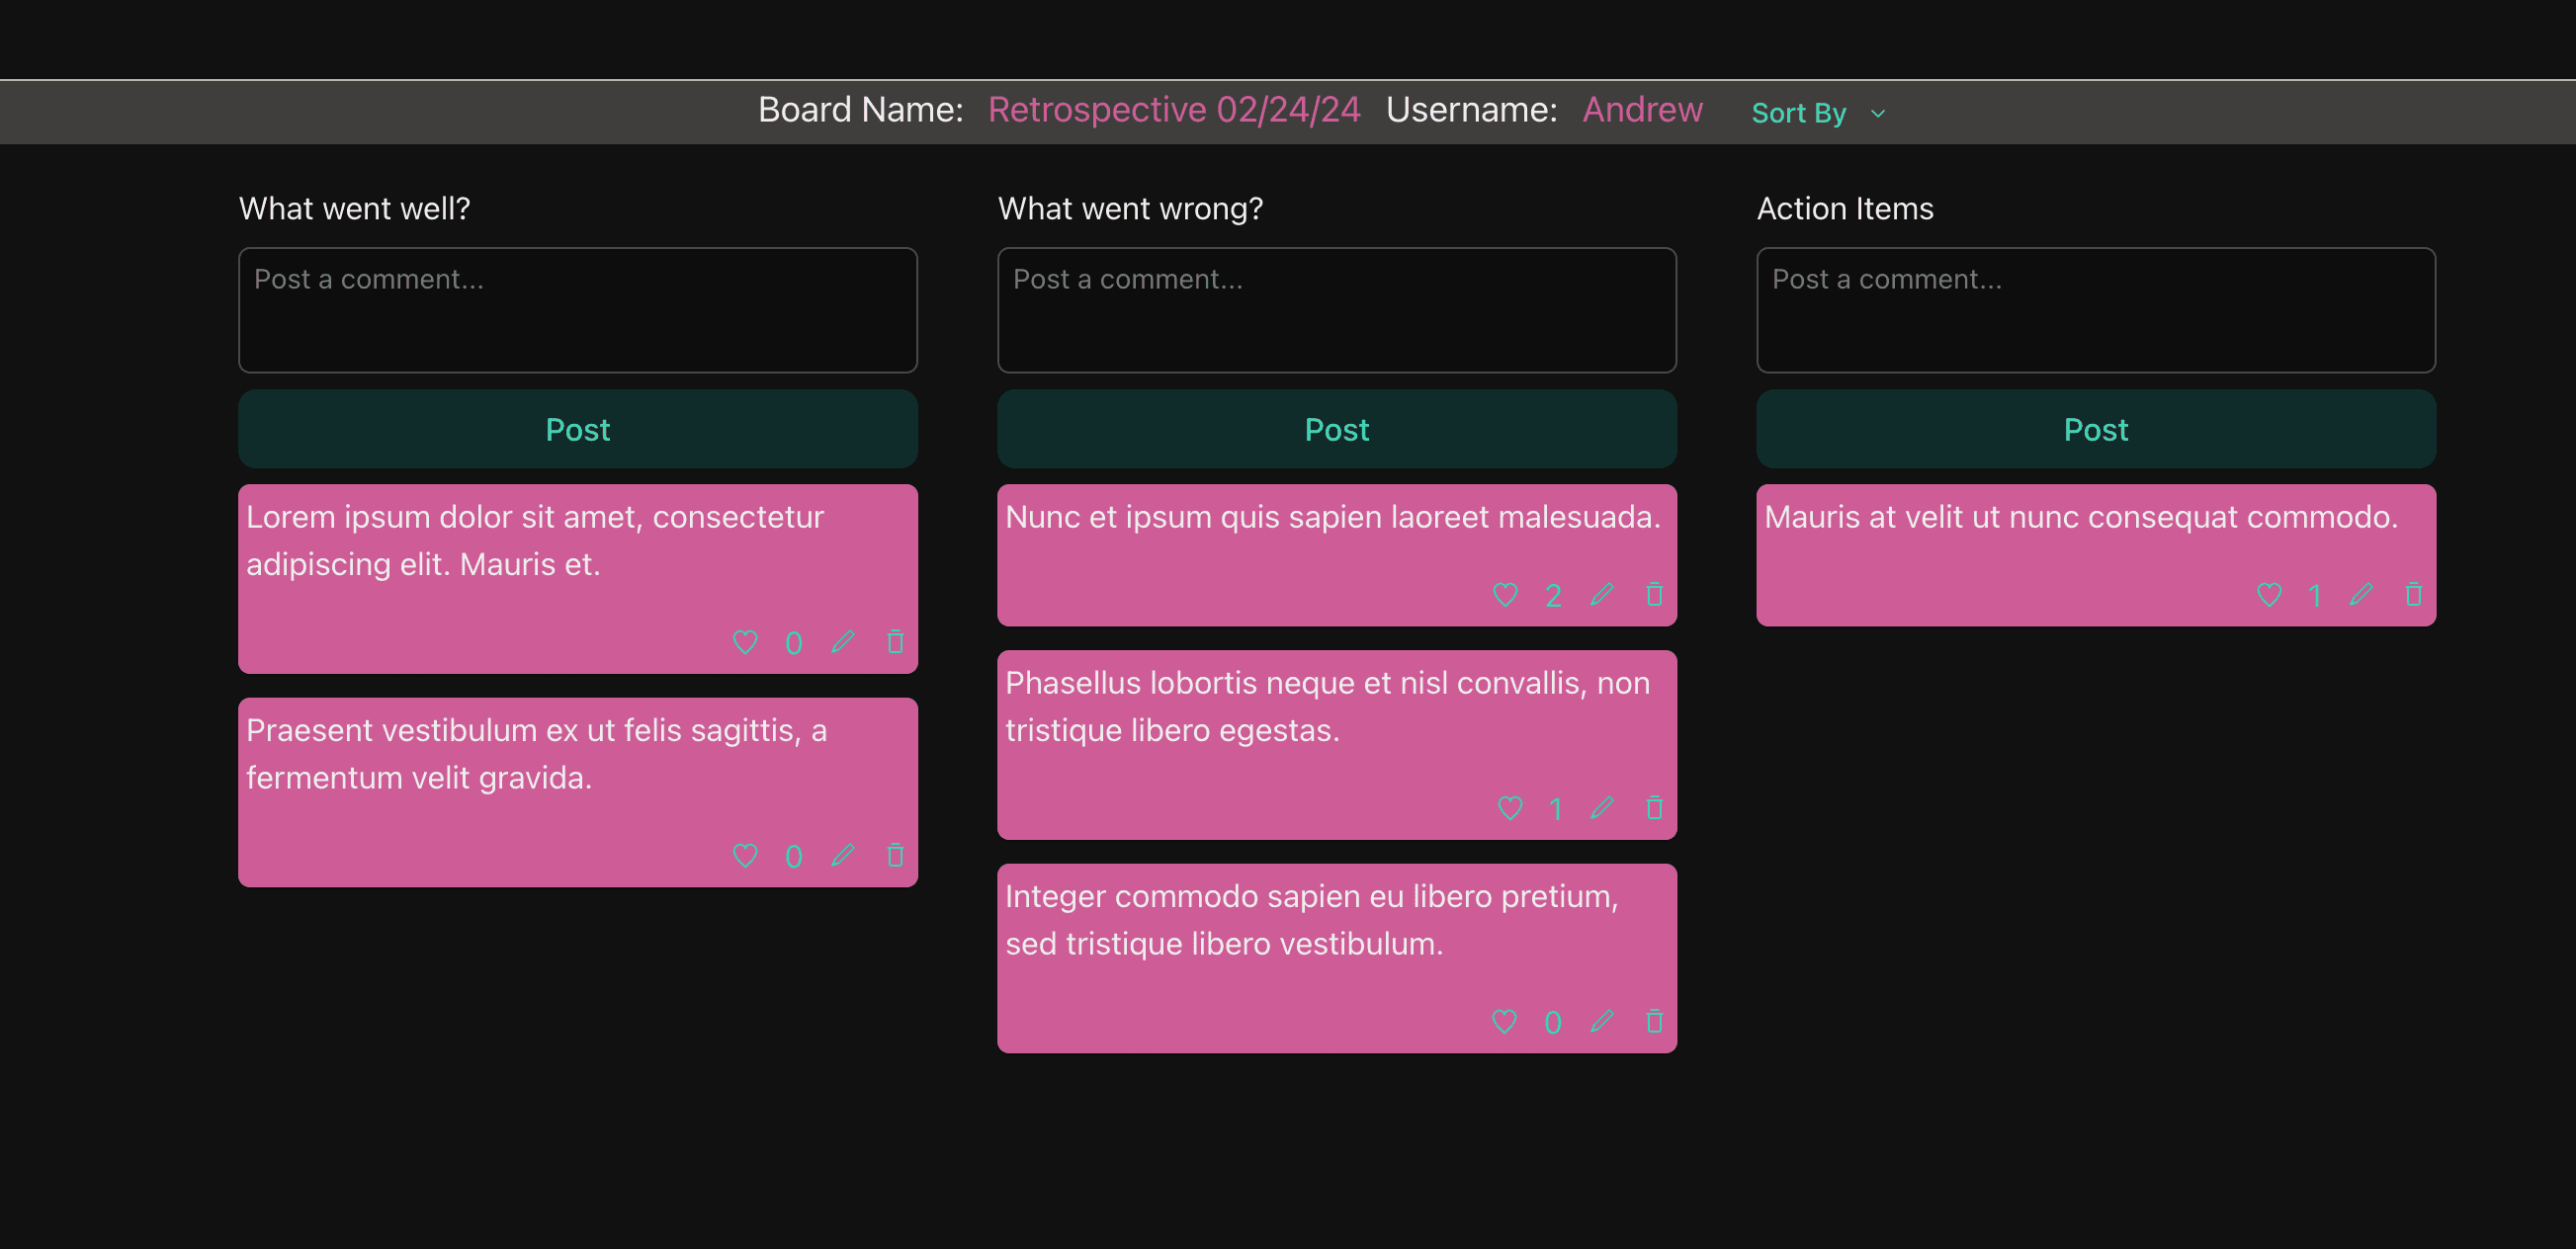Like the 'Praesent vestibulum' comment
This screenshot has height=1249, width=2576.
pos(745,855)
